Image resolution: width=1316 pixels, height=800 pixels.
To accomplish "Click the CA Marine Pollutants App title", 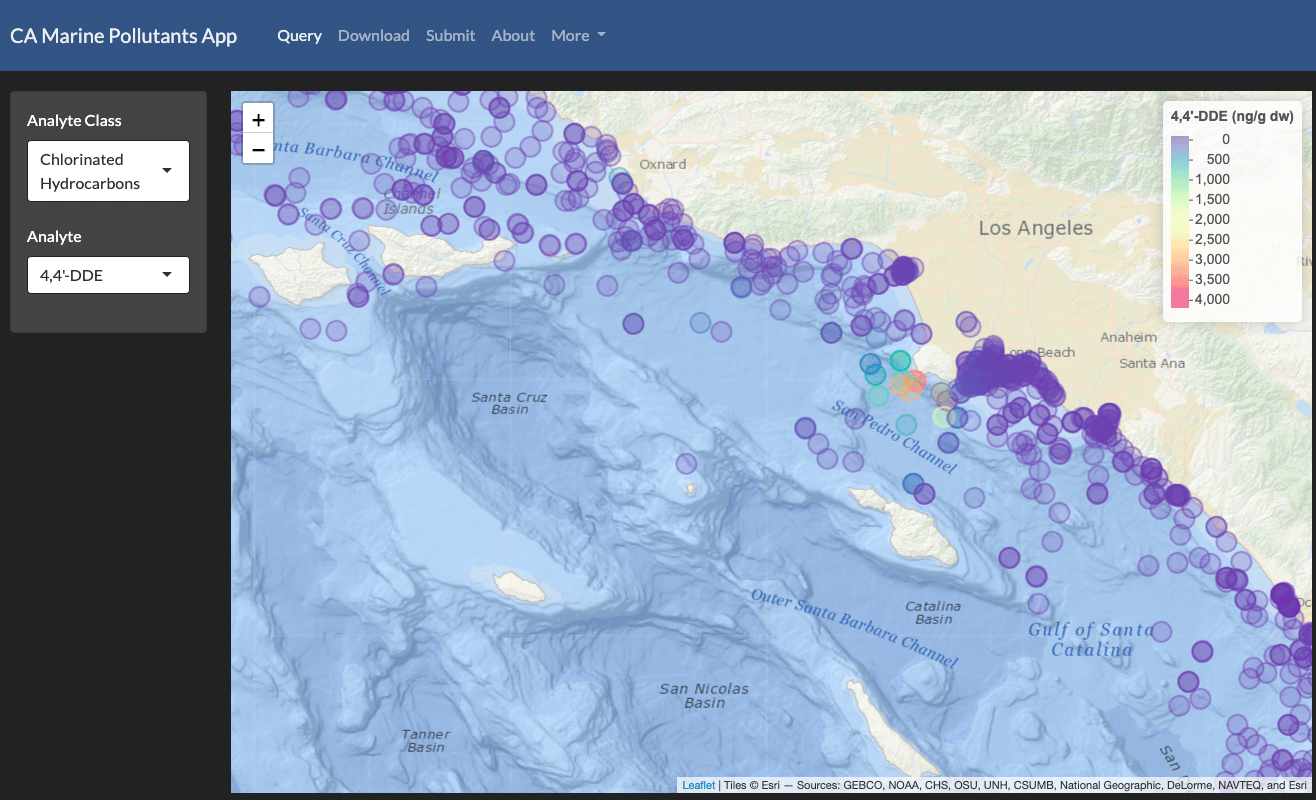I will point(123,35).
